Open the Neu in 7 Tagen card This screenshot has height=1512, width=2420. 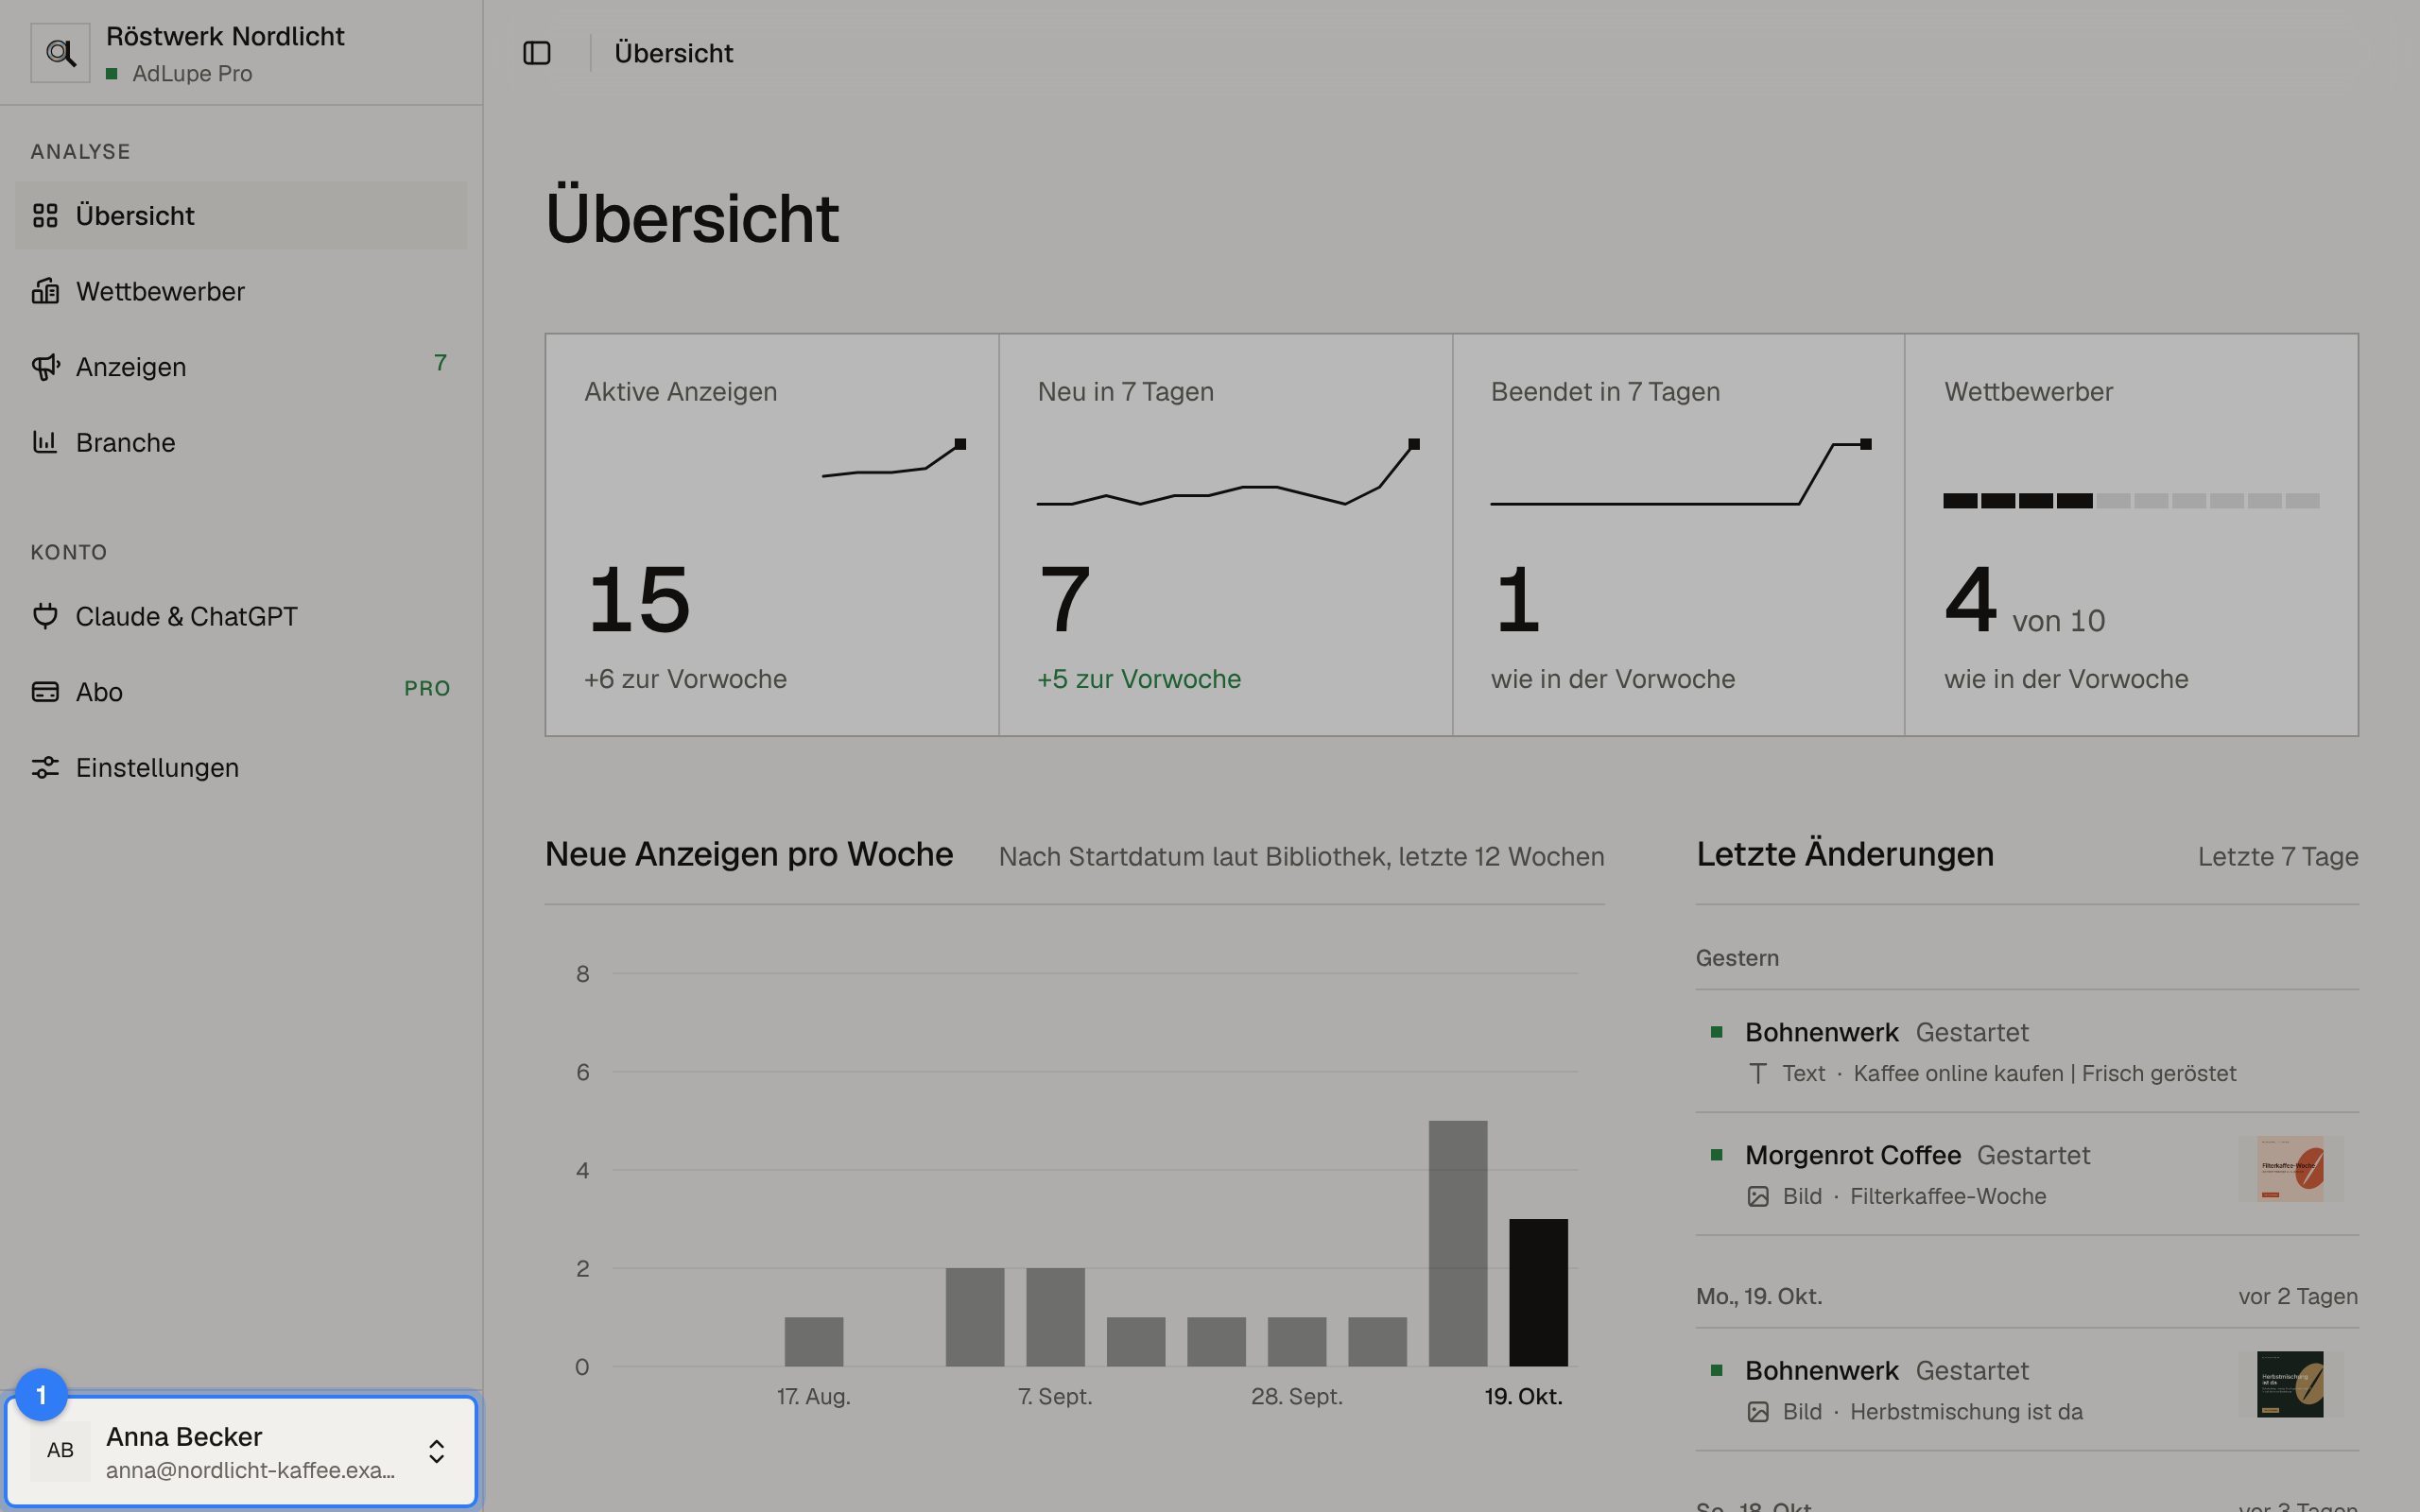click(x=1225, y=535)
